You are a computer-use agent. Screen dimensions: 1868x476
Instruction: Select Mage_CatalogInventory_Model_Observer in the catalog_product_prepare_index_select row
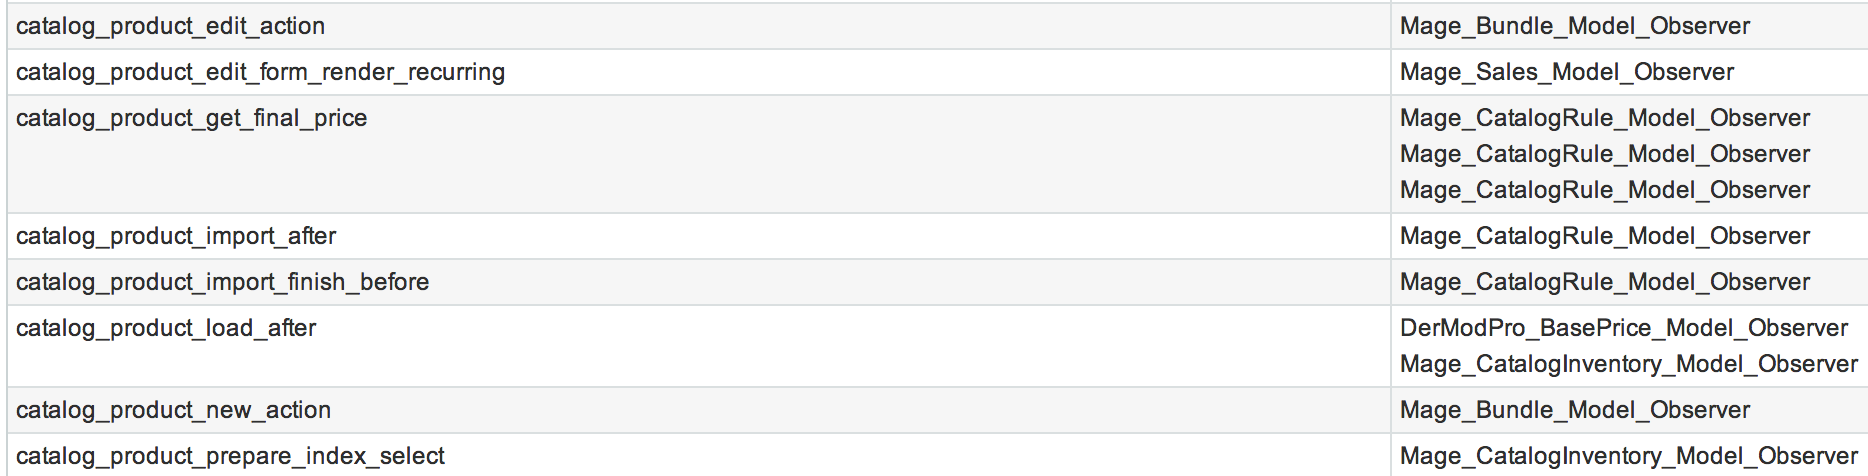pyautogui.click(x=1628, y=456)
